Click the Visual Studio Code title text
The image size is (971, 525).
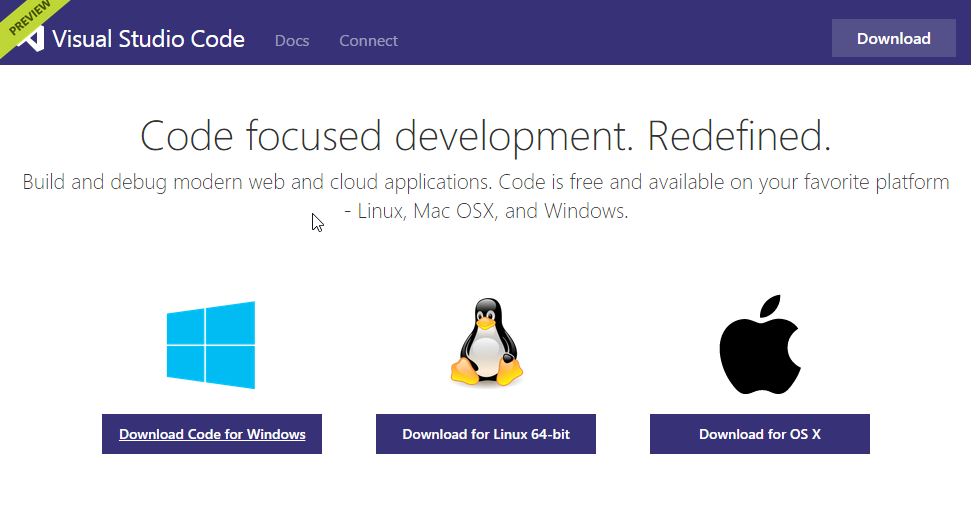[149, 39]
